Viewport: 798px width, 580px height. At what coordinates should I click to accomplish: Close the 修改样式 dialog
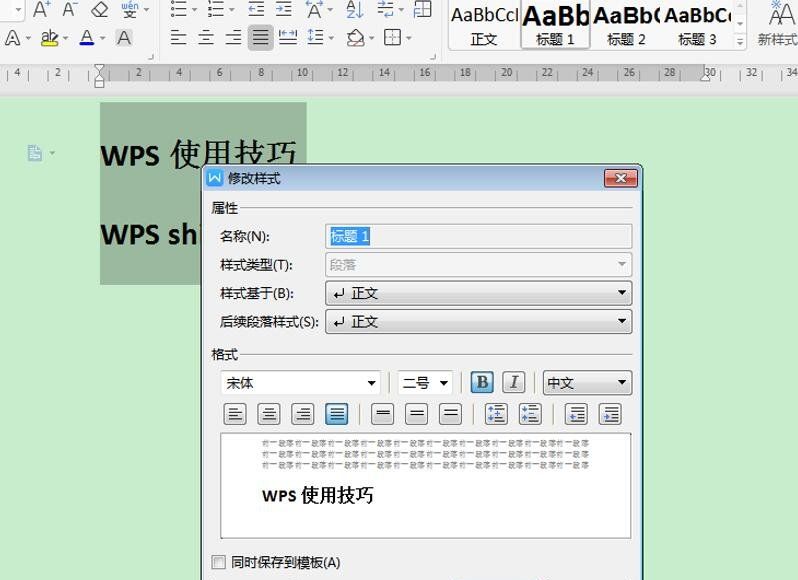click(x=620, y=178)
